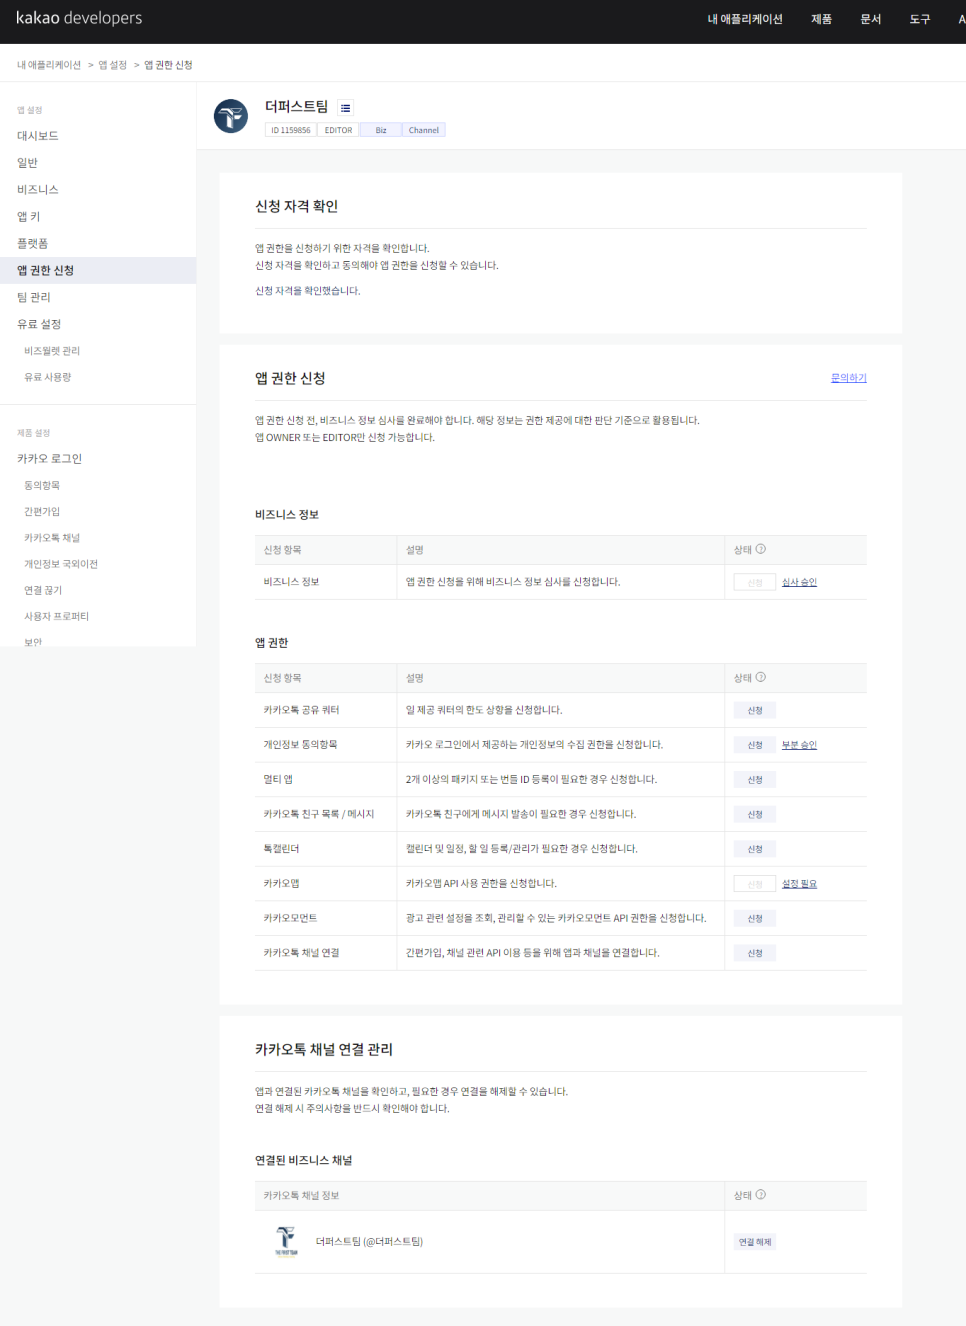Open 제품 menu in top navigation
966x1326 pixels.
pyautogui.click(x=821, y=19)
